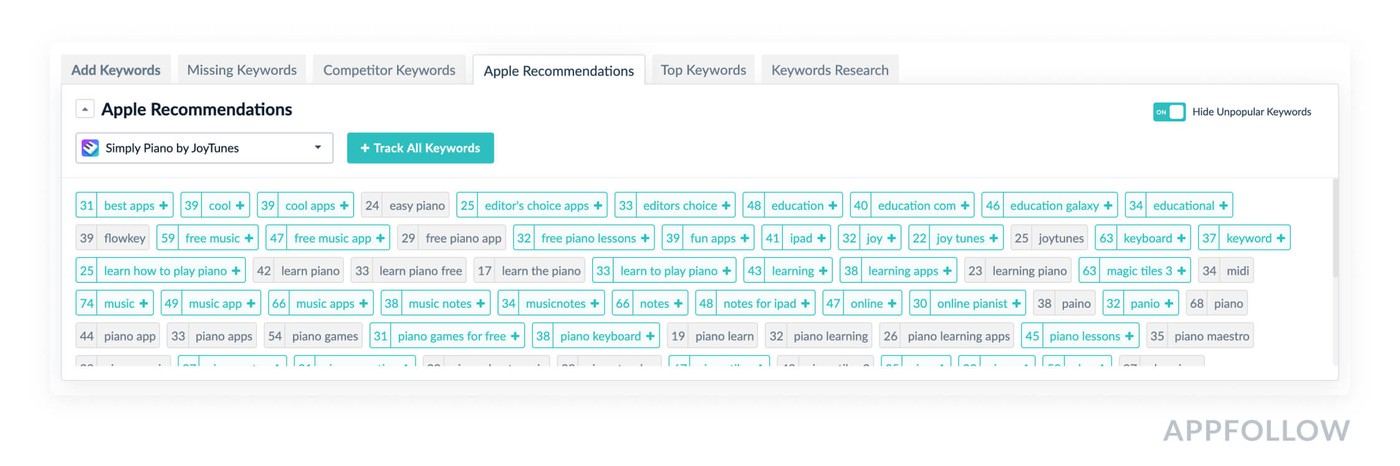The width and height of the screenshot is (1400, 466).
Task: Click the plus on "piano keyboard" keyword
Action: pos(650,336)
